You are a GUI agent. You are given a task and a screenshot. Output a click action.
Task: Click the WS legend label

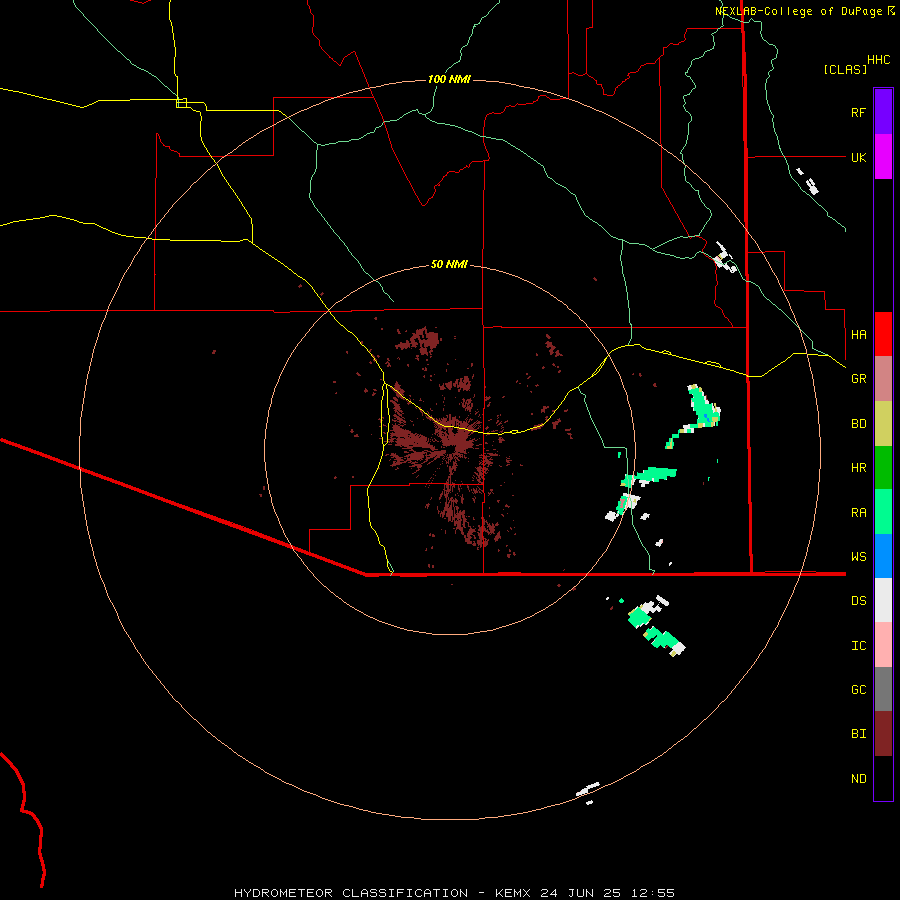pyautogui.click(x=858, y=556)
